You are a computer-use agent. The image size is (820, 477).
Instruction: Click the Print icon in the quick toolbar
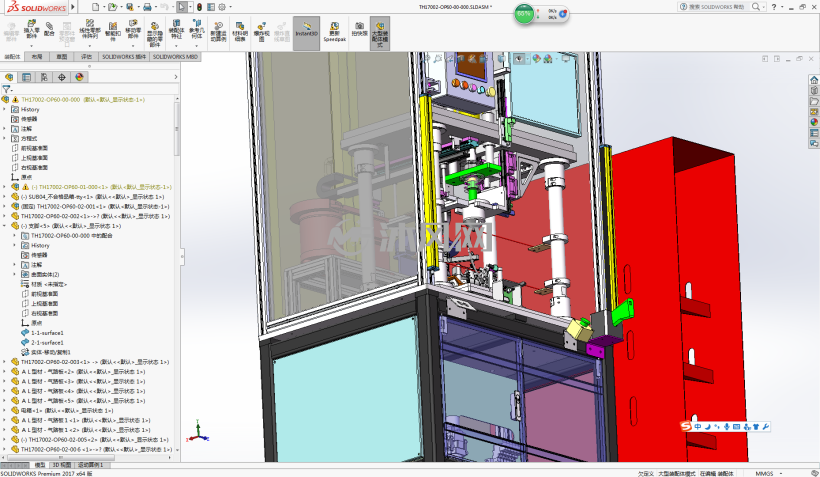click(x=147, y=7)
